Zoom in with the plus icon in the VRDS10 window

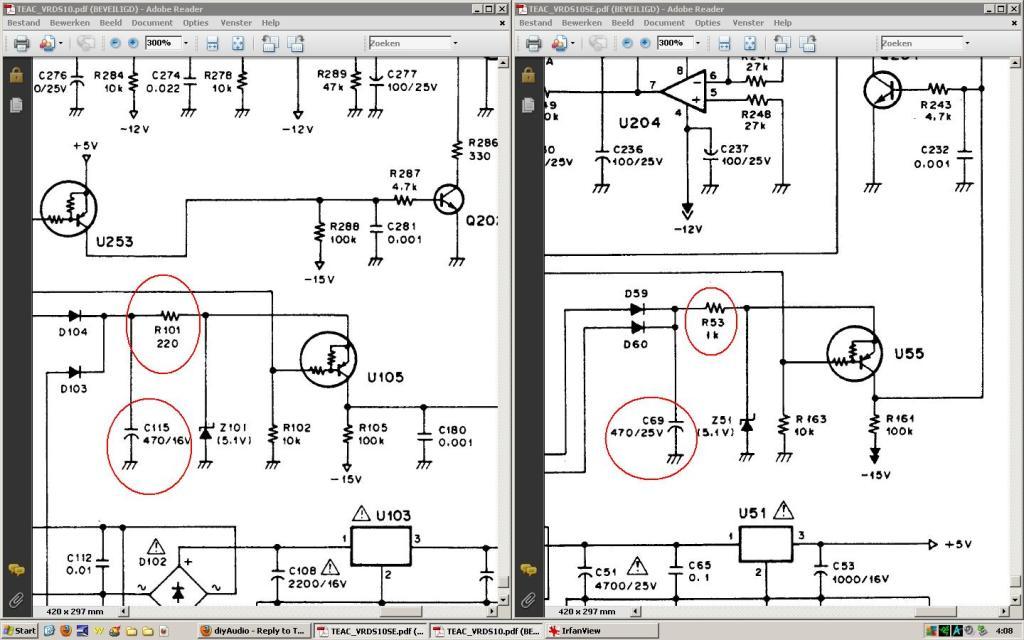click(x=133, y=43)
